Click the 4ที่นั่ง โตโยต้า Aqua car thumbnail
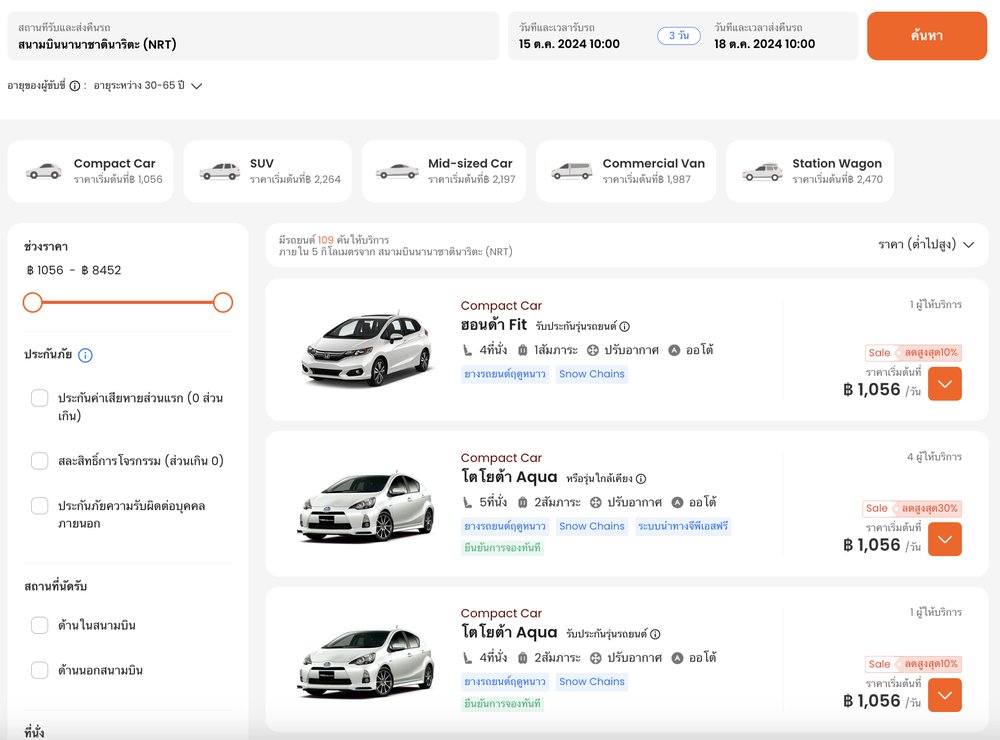Image resolution: width=1000 pixels, height=740 pixels. (366, 662)
